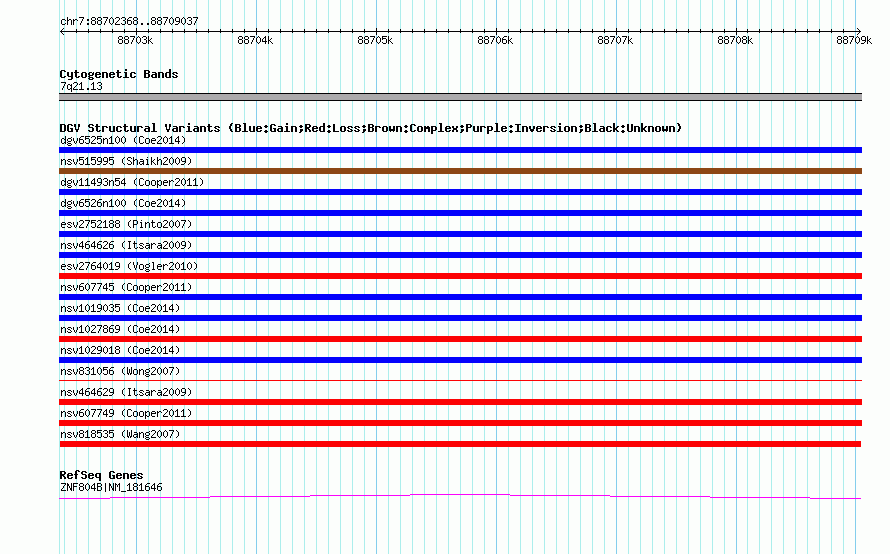Select the red bar under nsv464629

(460, 402)
